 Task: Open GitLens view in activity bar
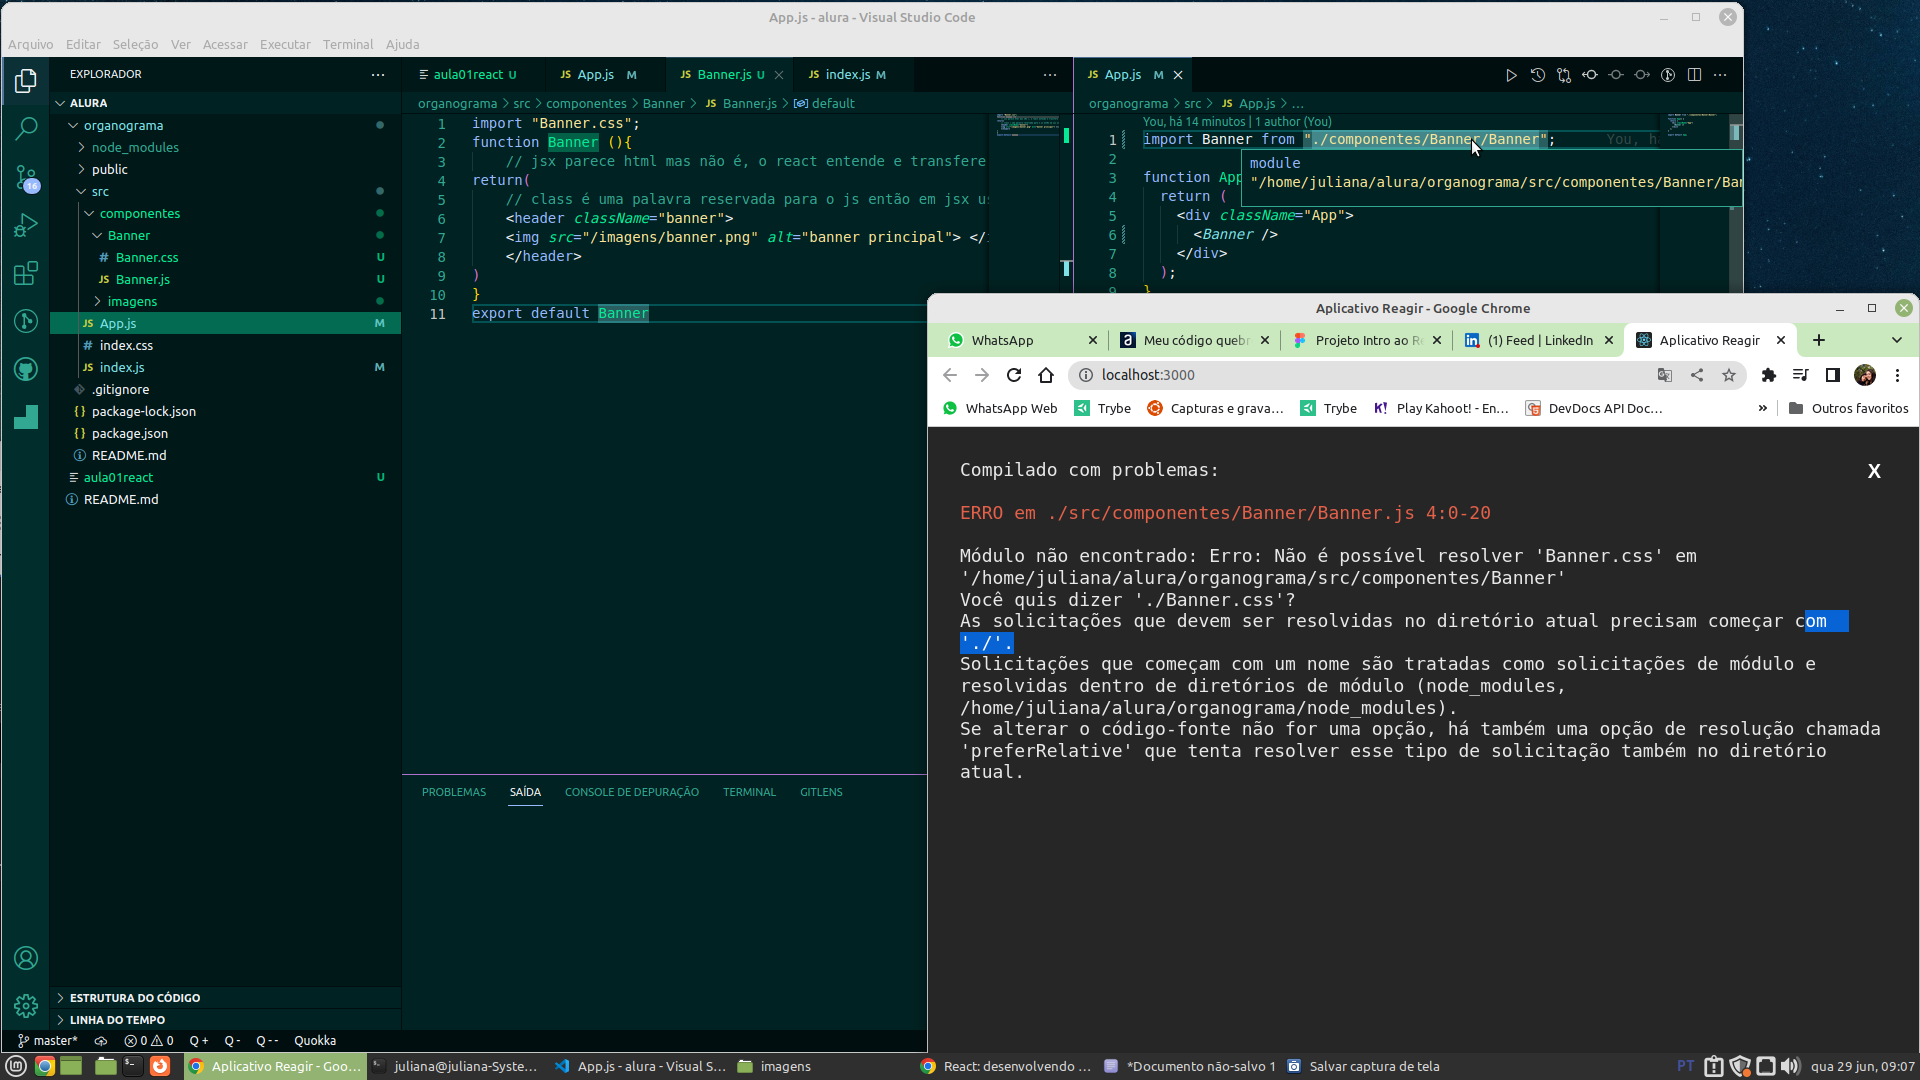coord(26,321)
